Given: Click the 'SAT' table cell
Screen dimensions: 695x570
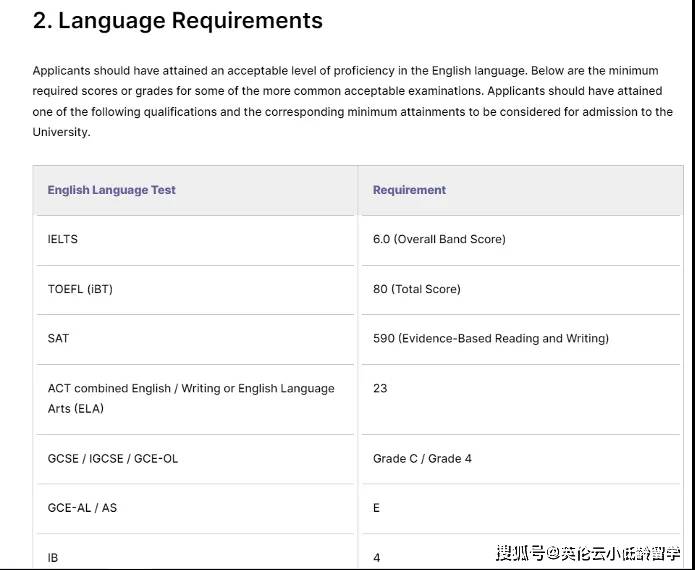Looking at the screenshot, I should [195, 340].
